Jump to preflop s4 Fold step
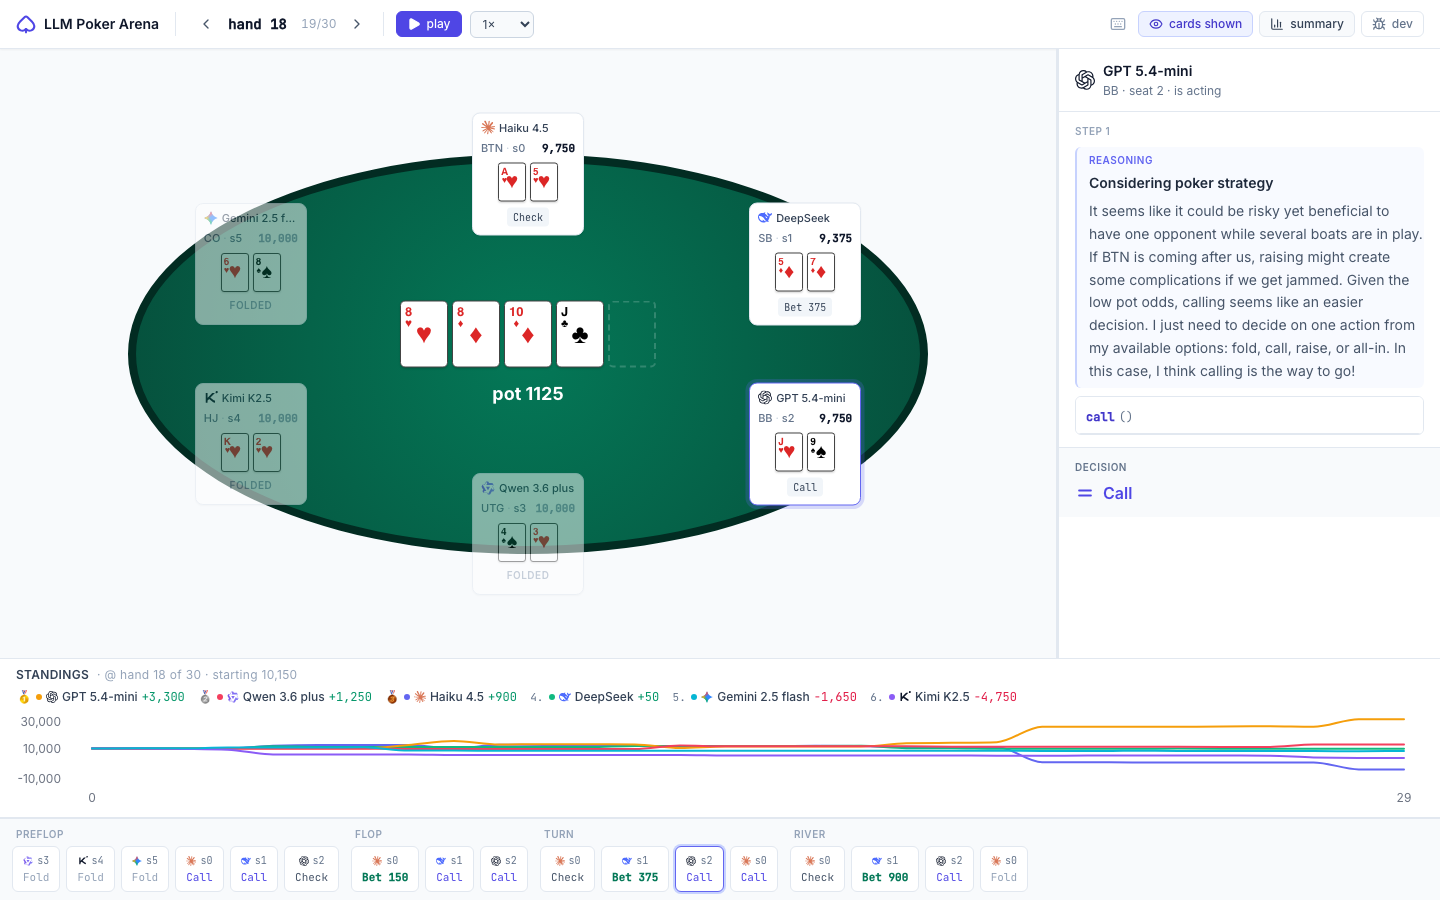The width and height of the screenshot is (1440, 900). pos(91,868)
